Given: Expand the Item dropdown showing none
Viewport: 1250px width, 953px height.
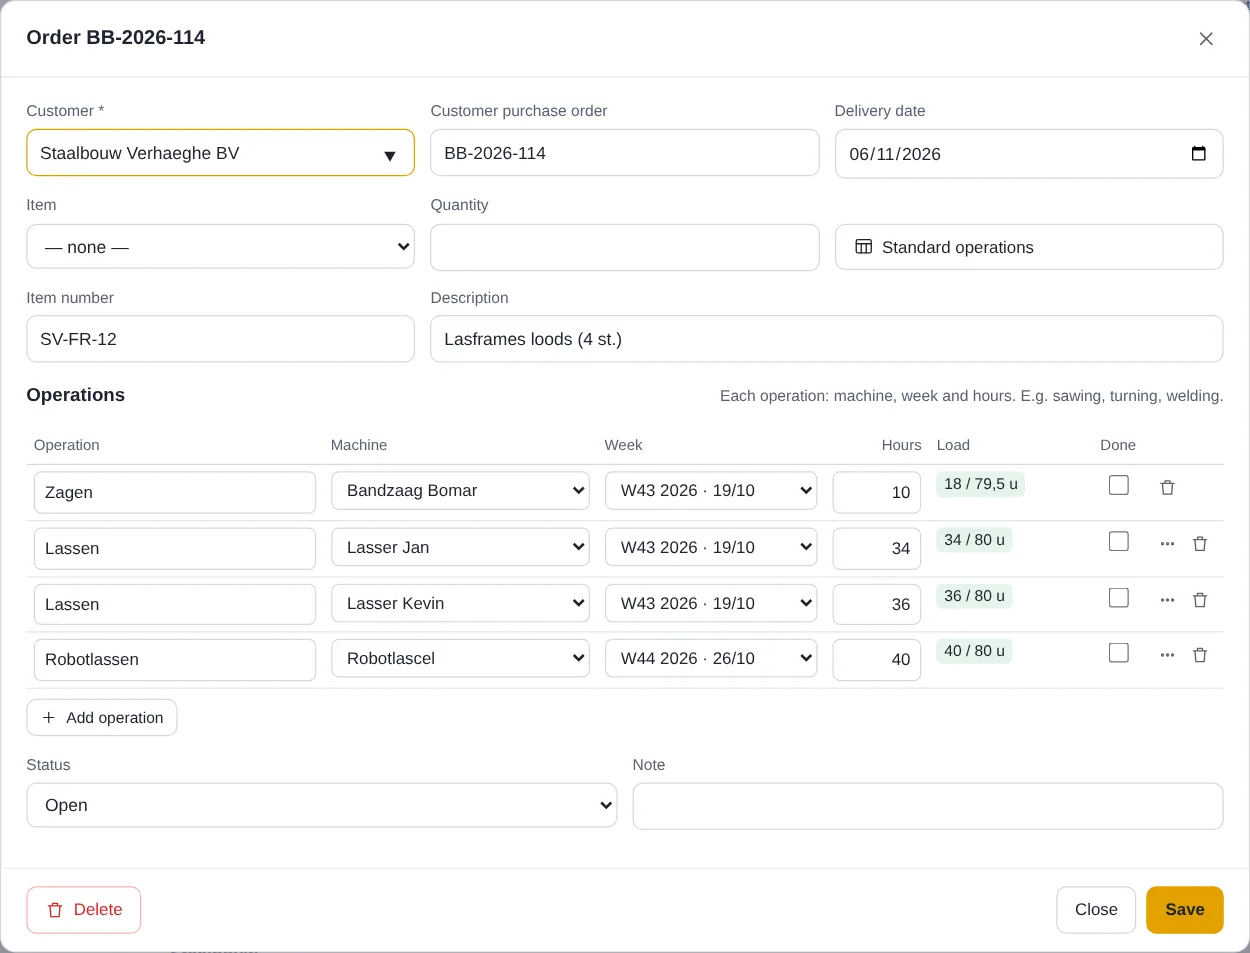Looking at the screenshot, I should [x=220, y=247].
